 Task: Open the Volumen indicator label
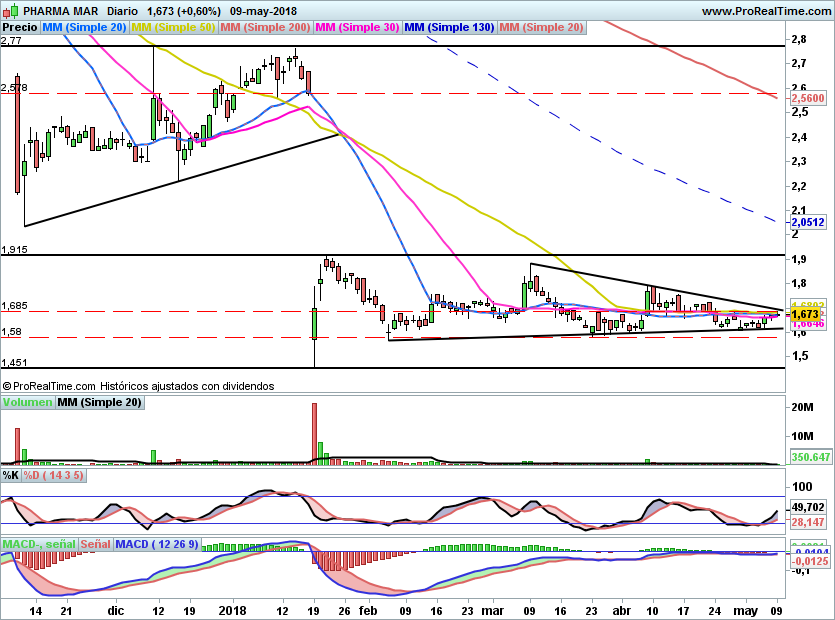(28, 402)
